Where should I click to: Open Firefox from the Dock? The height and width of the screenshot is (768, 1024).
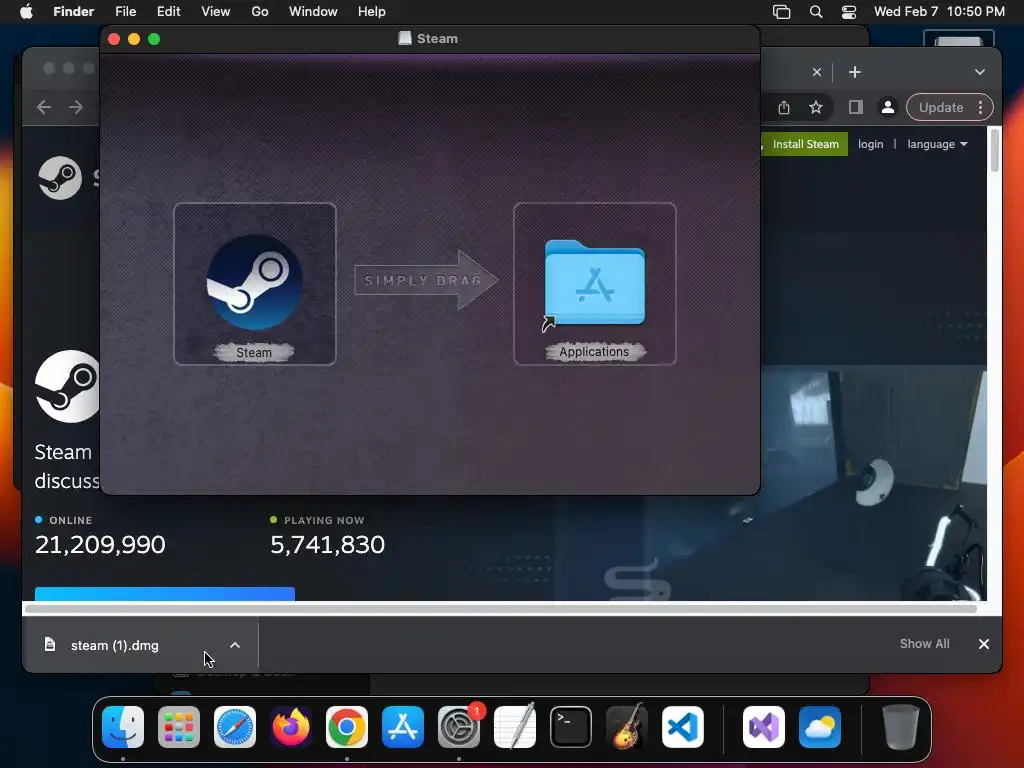click(291, 727)
